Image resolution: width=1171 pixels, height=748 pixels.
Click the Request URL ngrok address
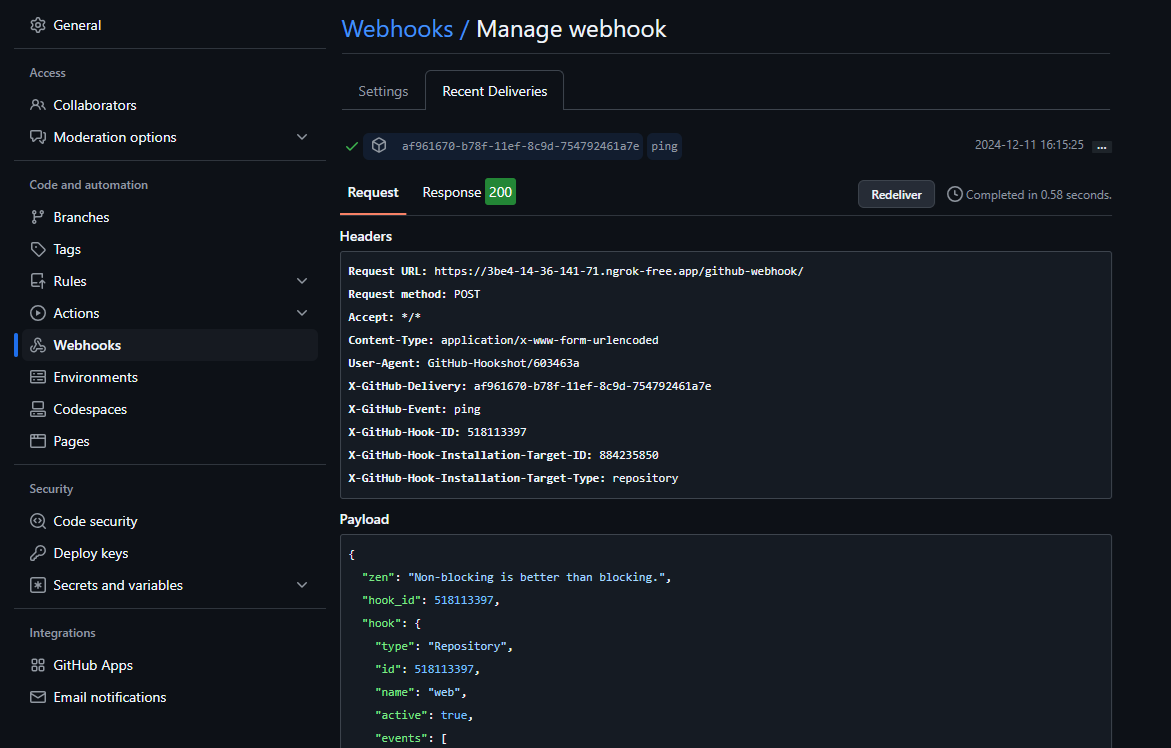pyautogui.click(x=618, y=271)
